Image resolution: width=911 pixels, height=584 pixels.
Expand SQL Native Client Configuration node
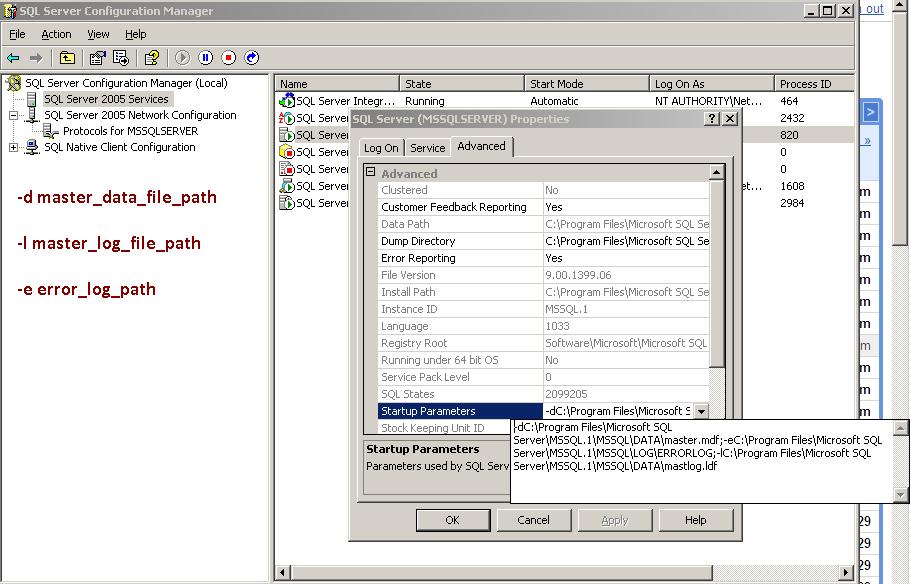[x=14, y=147]
